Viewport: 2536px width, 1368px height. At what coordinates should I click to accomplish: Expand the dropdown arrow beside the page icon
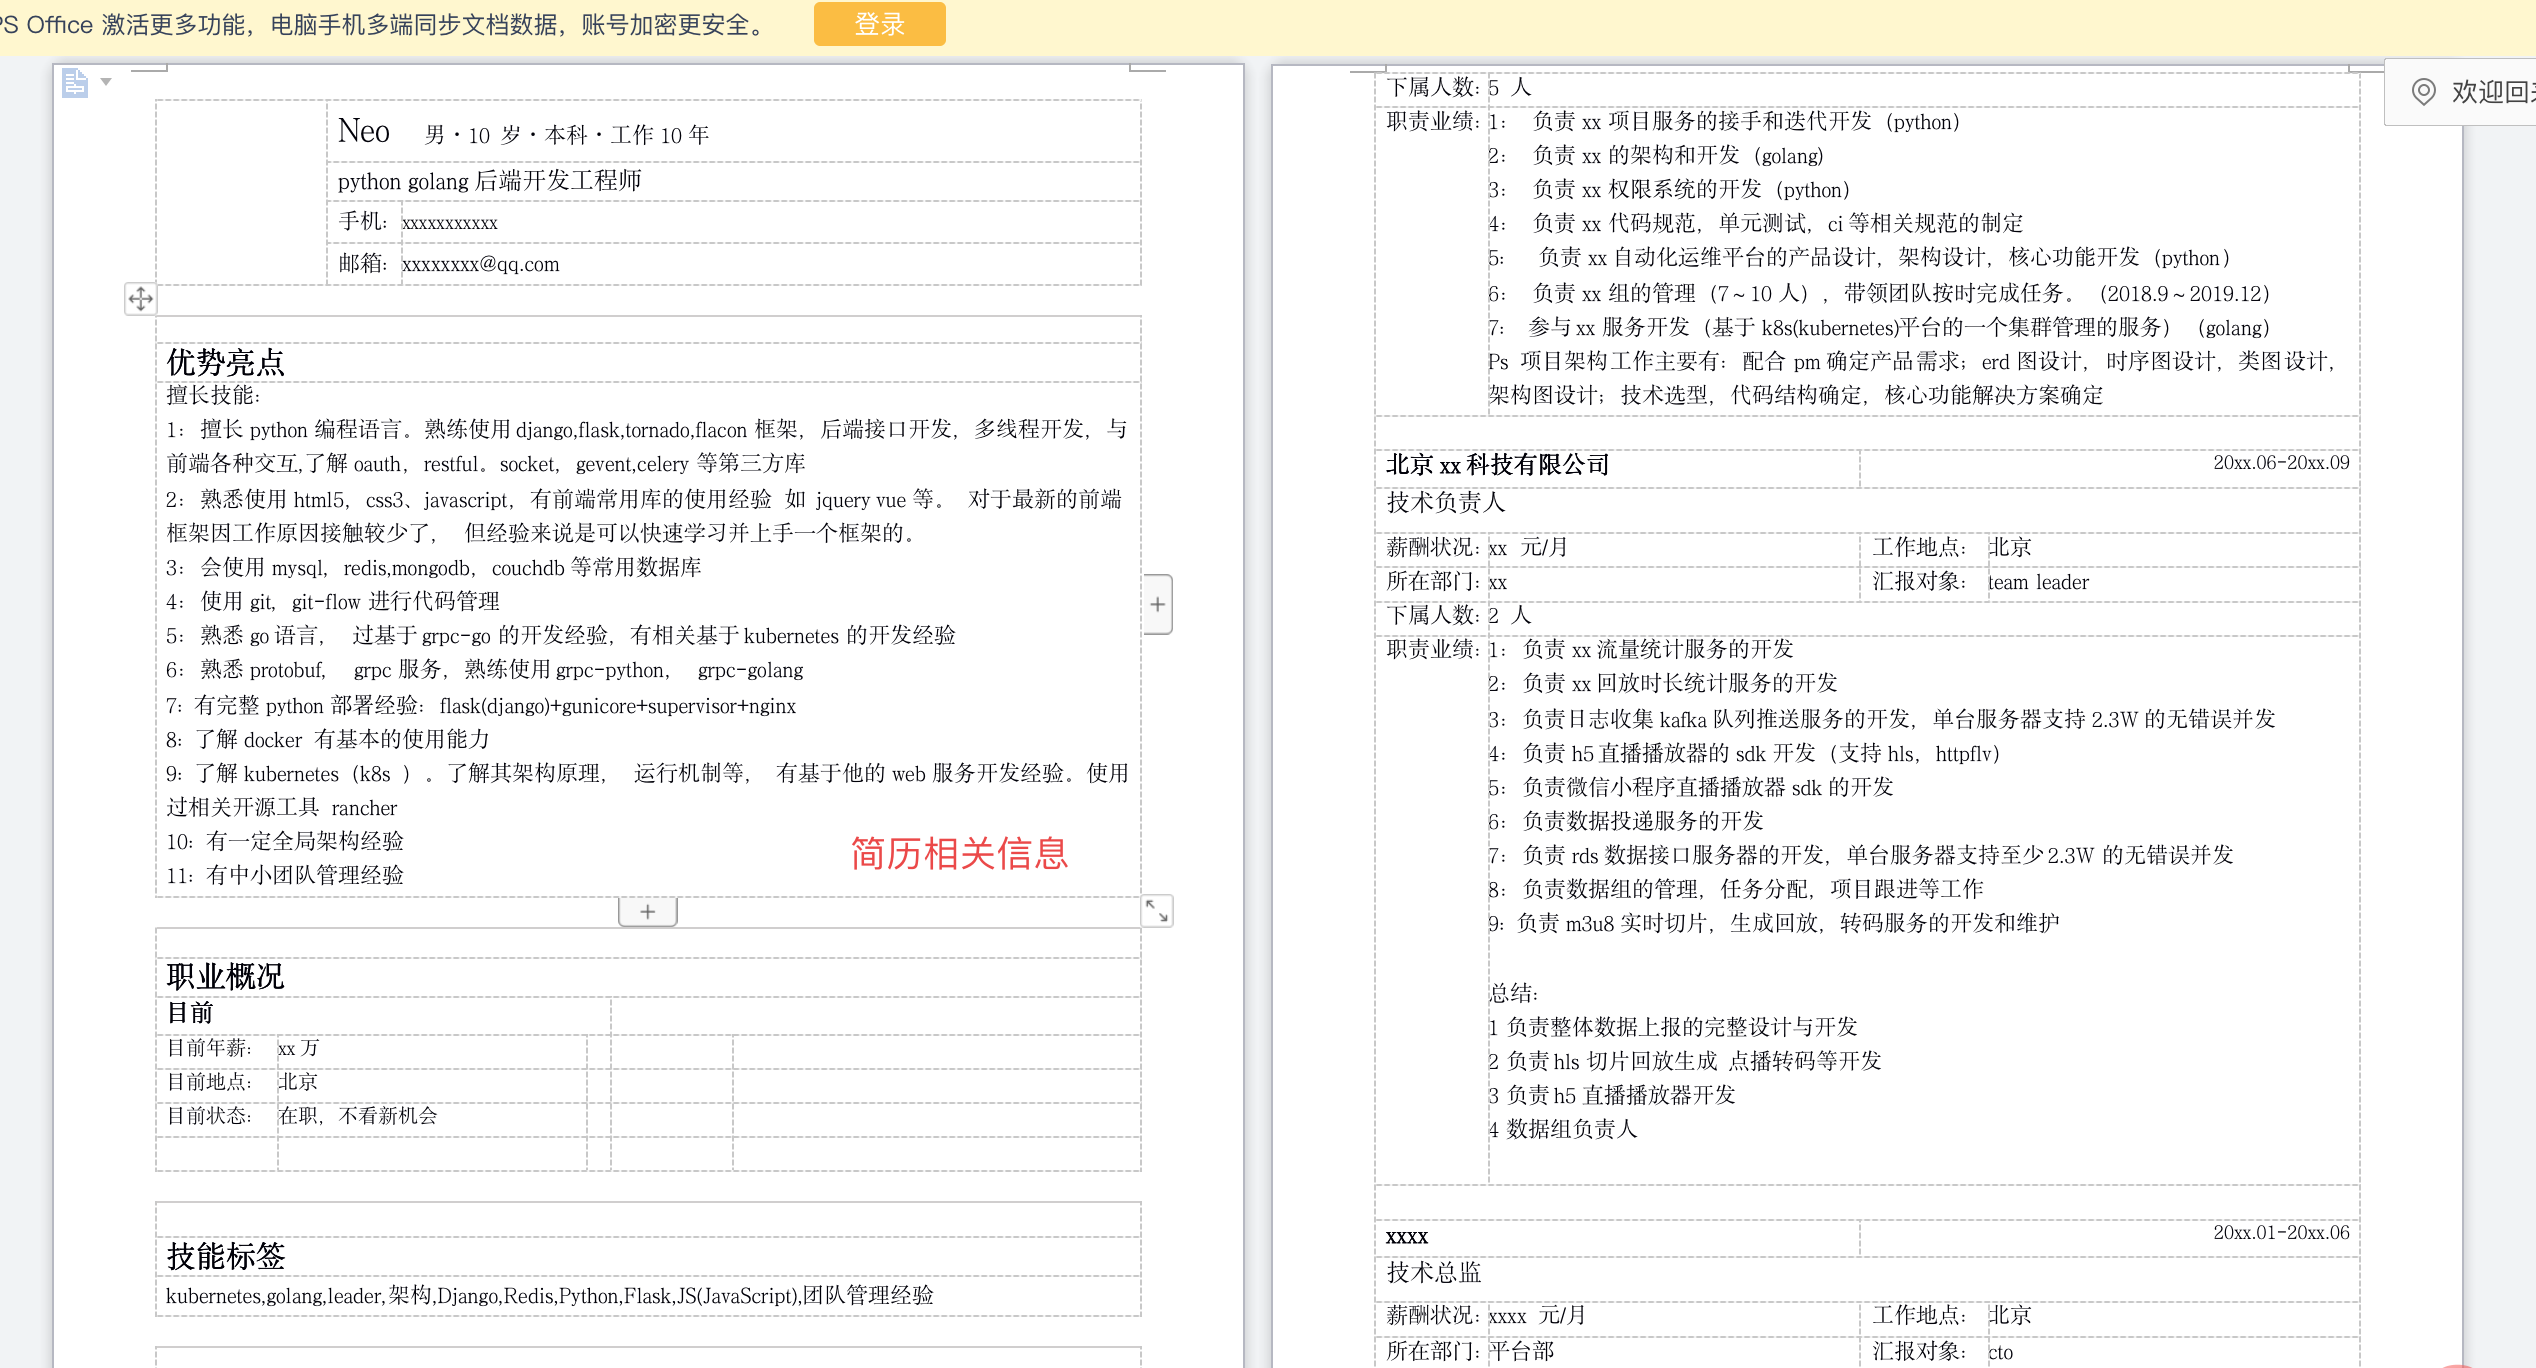(x=106, y=82)
